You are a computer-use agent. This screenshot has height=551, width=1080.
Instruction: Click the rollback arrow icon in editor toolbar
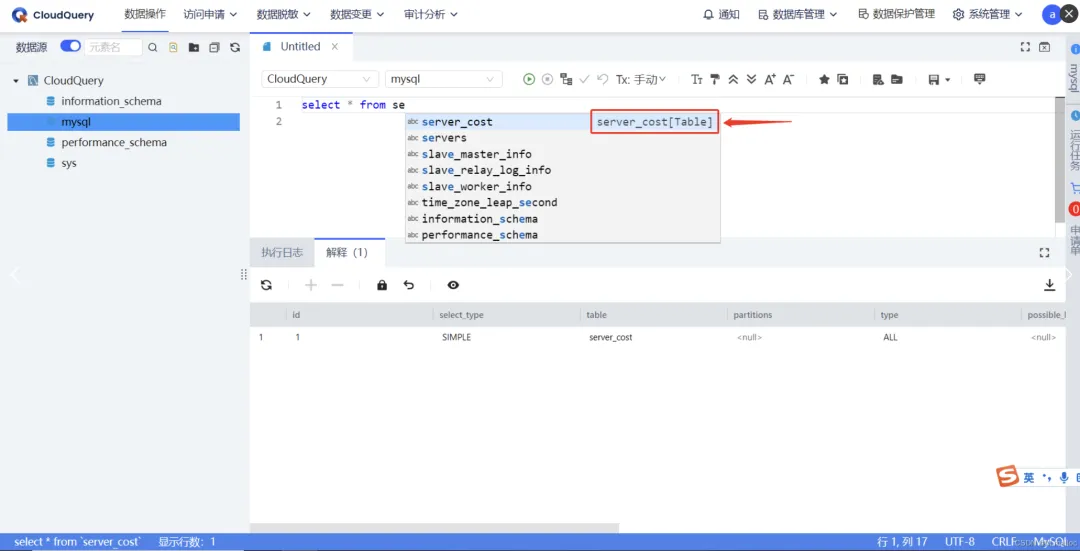(x=603, y=79)
